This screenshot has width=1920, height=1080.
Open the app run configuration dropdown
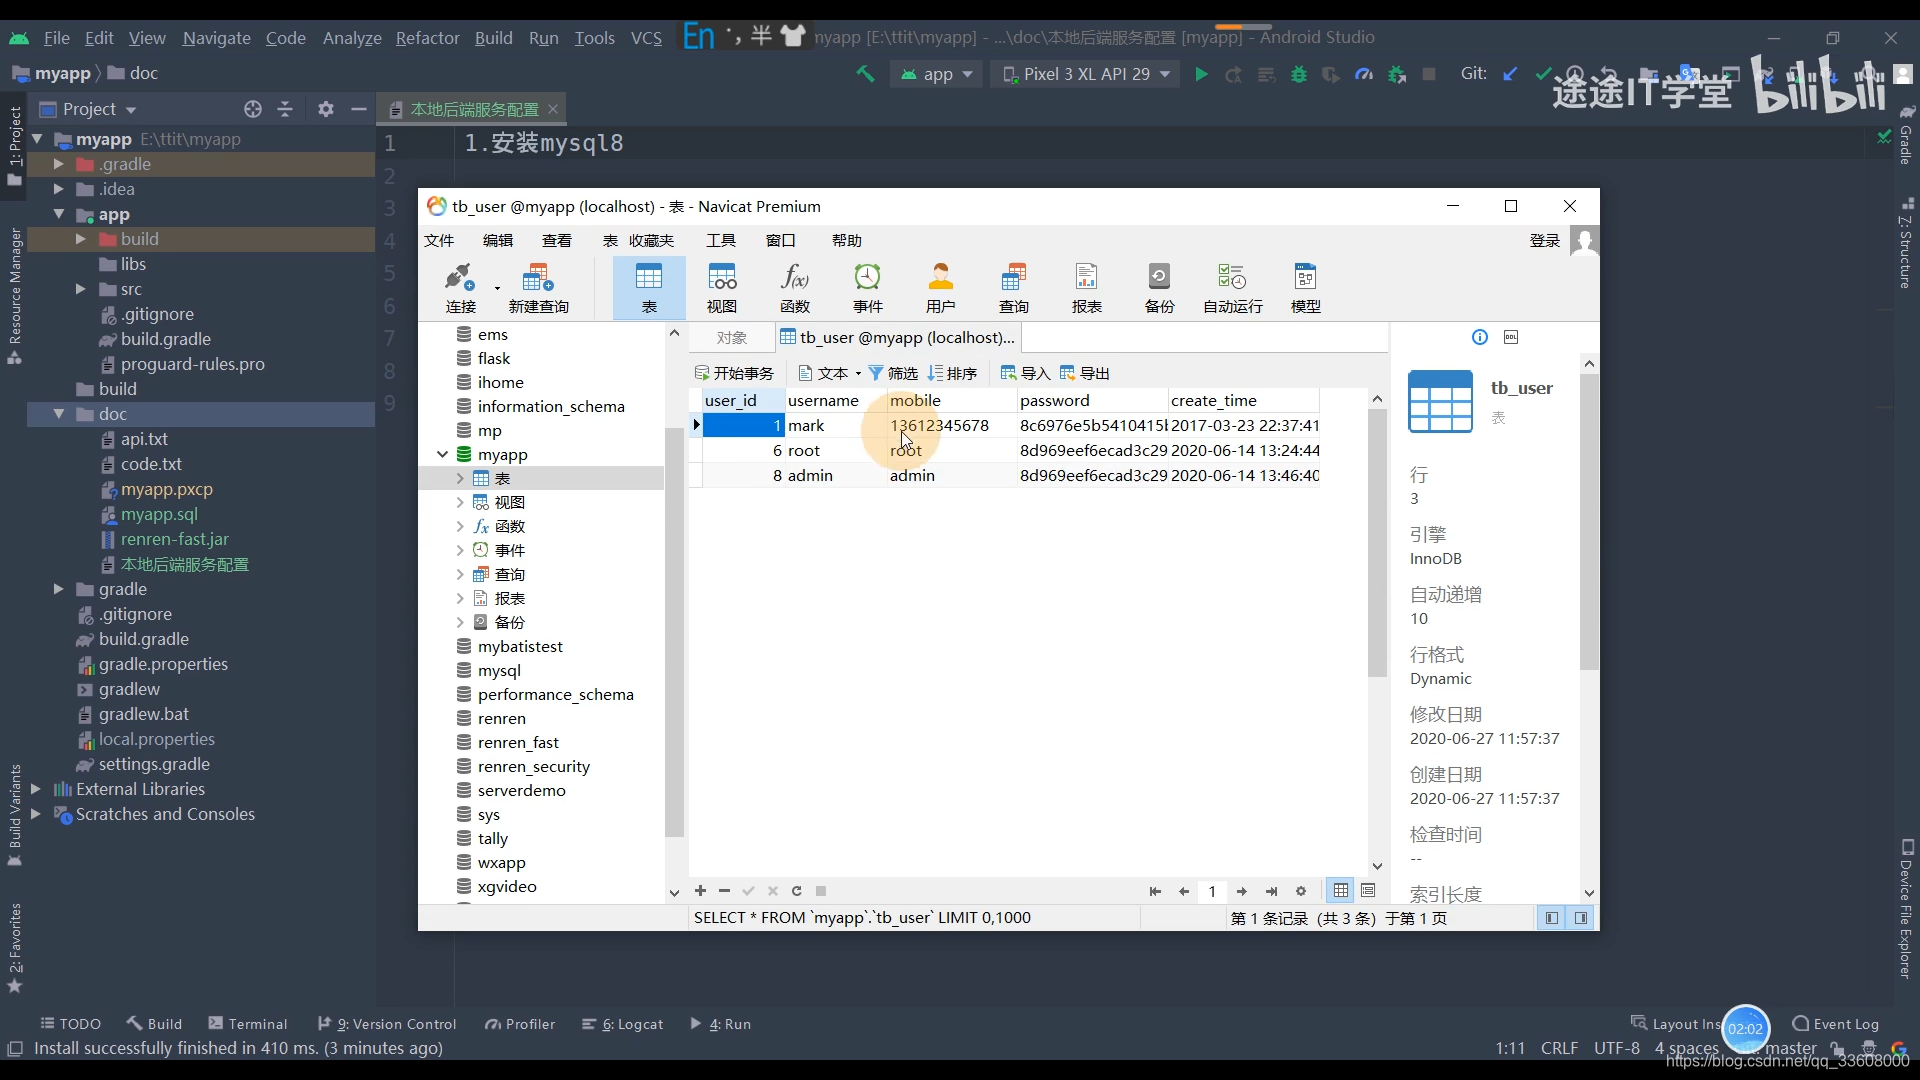[x=937, y=74]
